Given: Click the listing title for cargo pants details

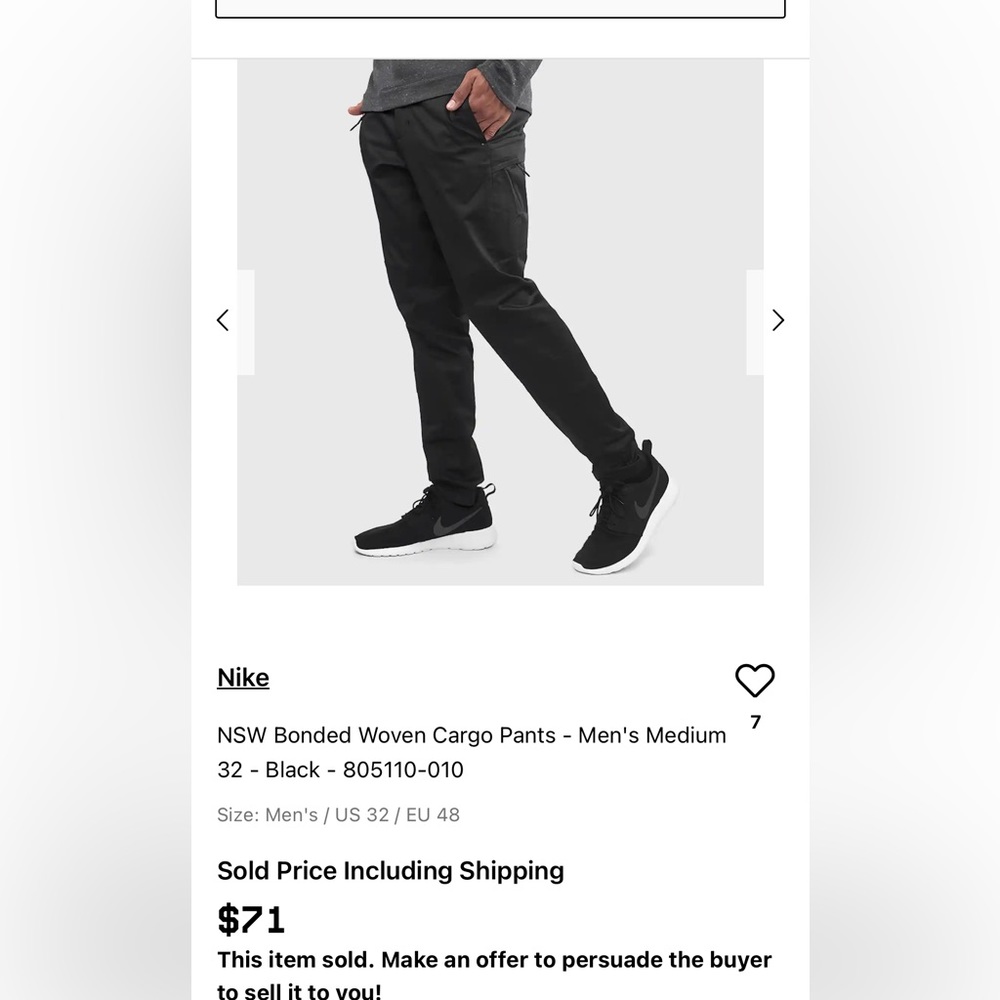Looking at the screenshot, I should pos(472,752).
